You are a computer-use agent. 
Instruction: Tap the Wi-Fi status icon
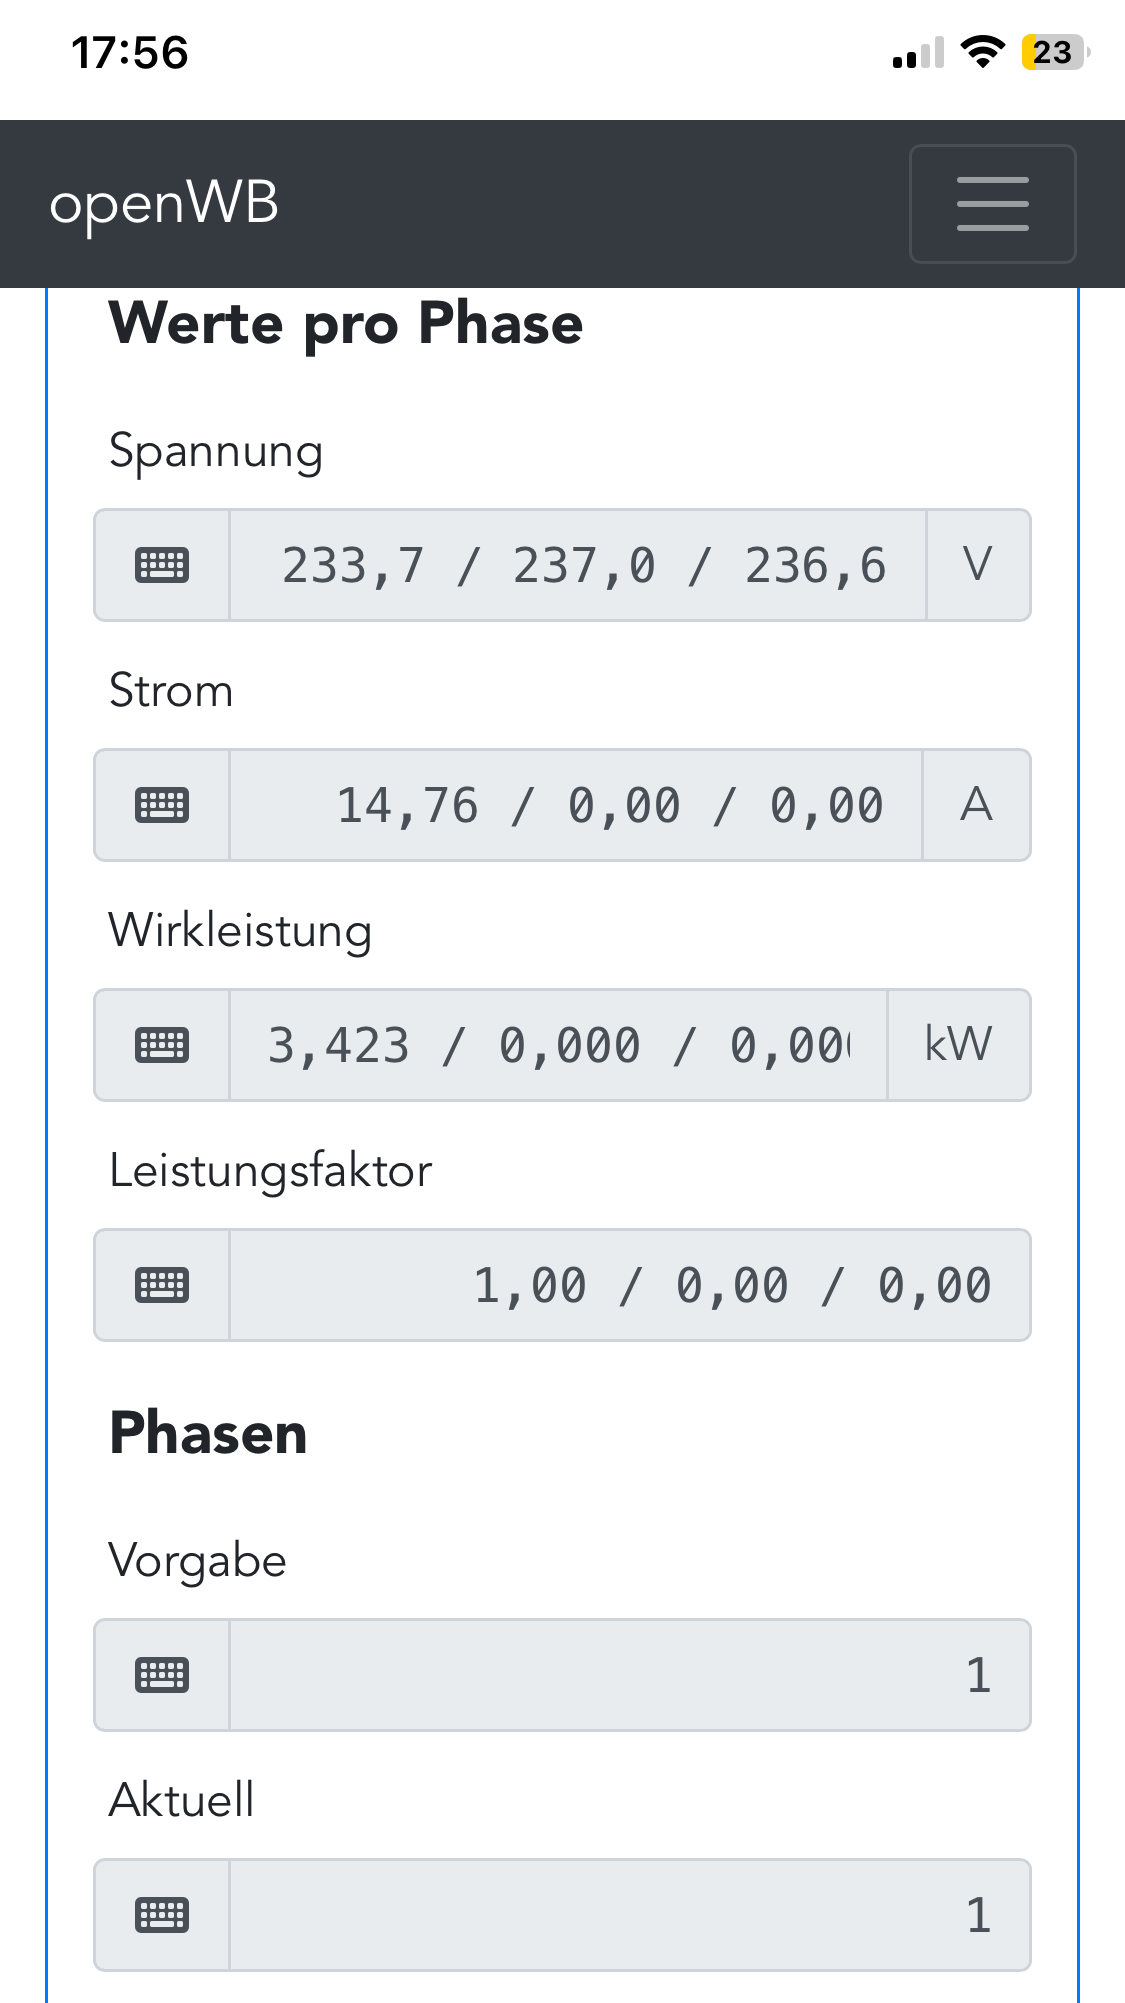[982, 52]
